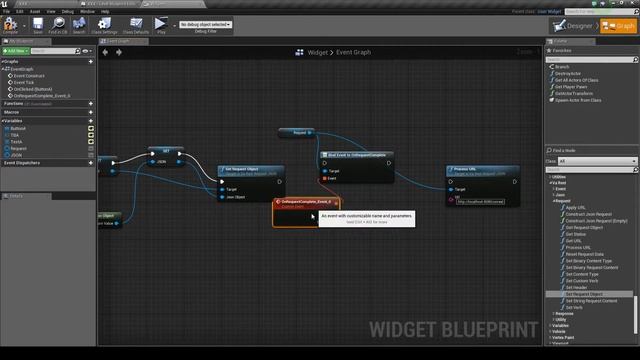The image size is (640, 360).
Task: Click the Compile toolbar icon
Action: pos(10,25)
